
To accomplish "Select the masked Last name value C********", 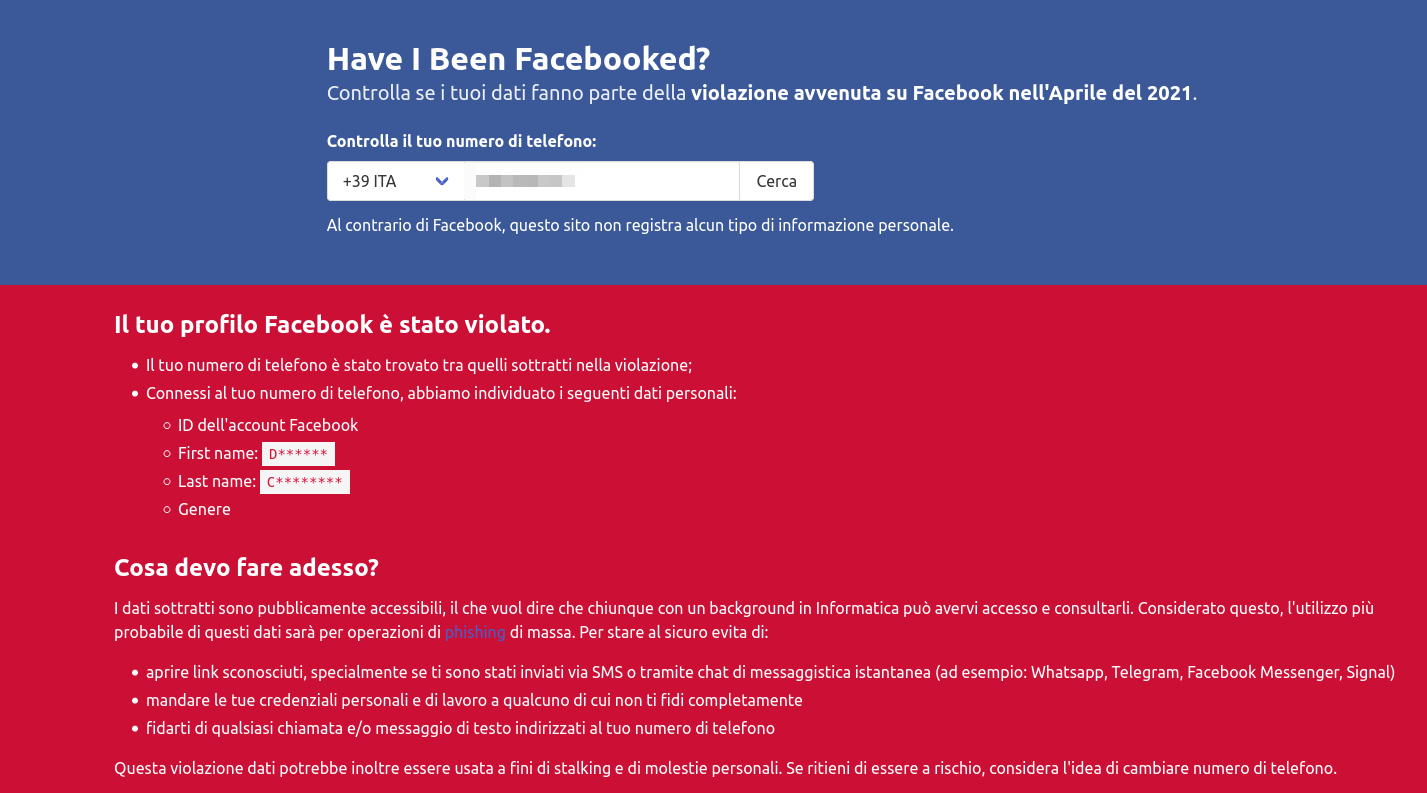I will 305,482.
